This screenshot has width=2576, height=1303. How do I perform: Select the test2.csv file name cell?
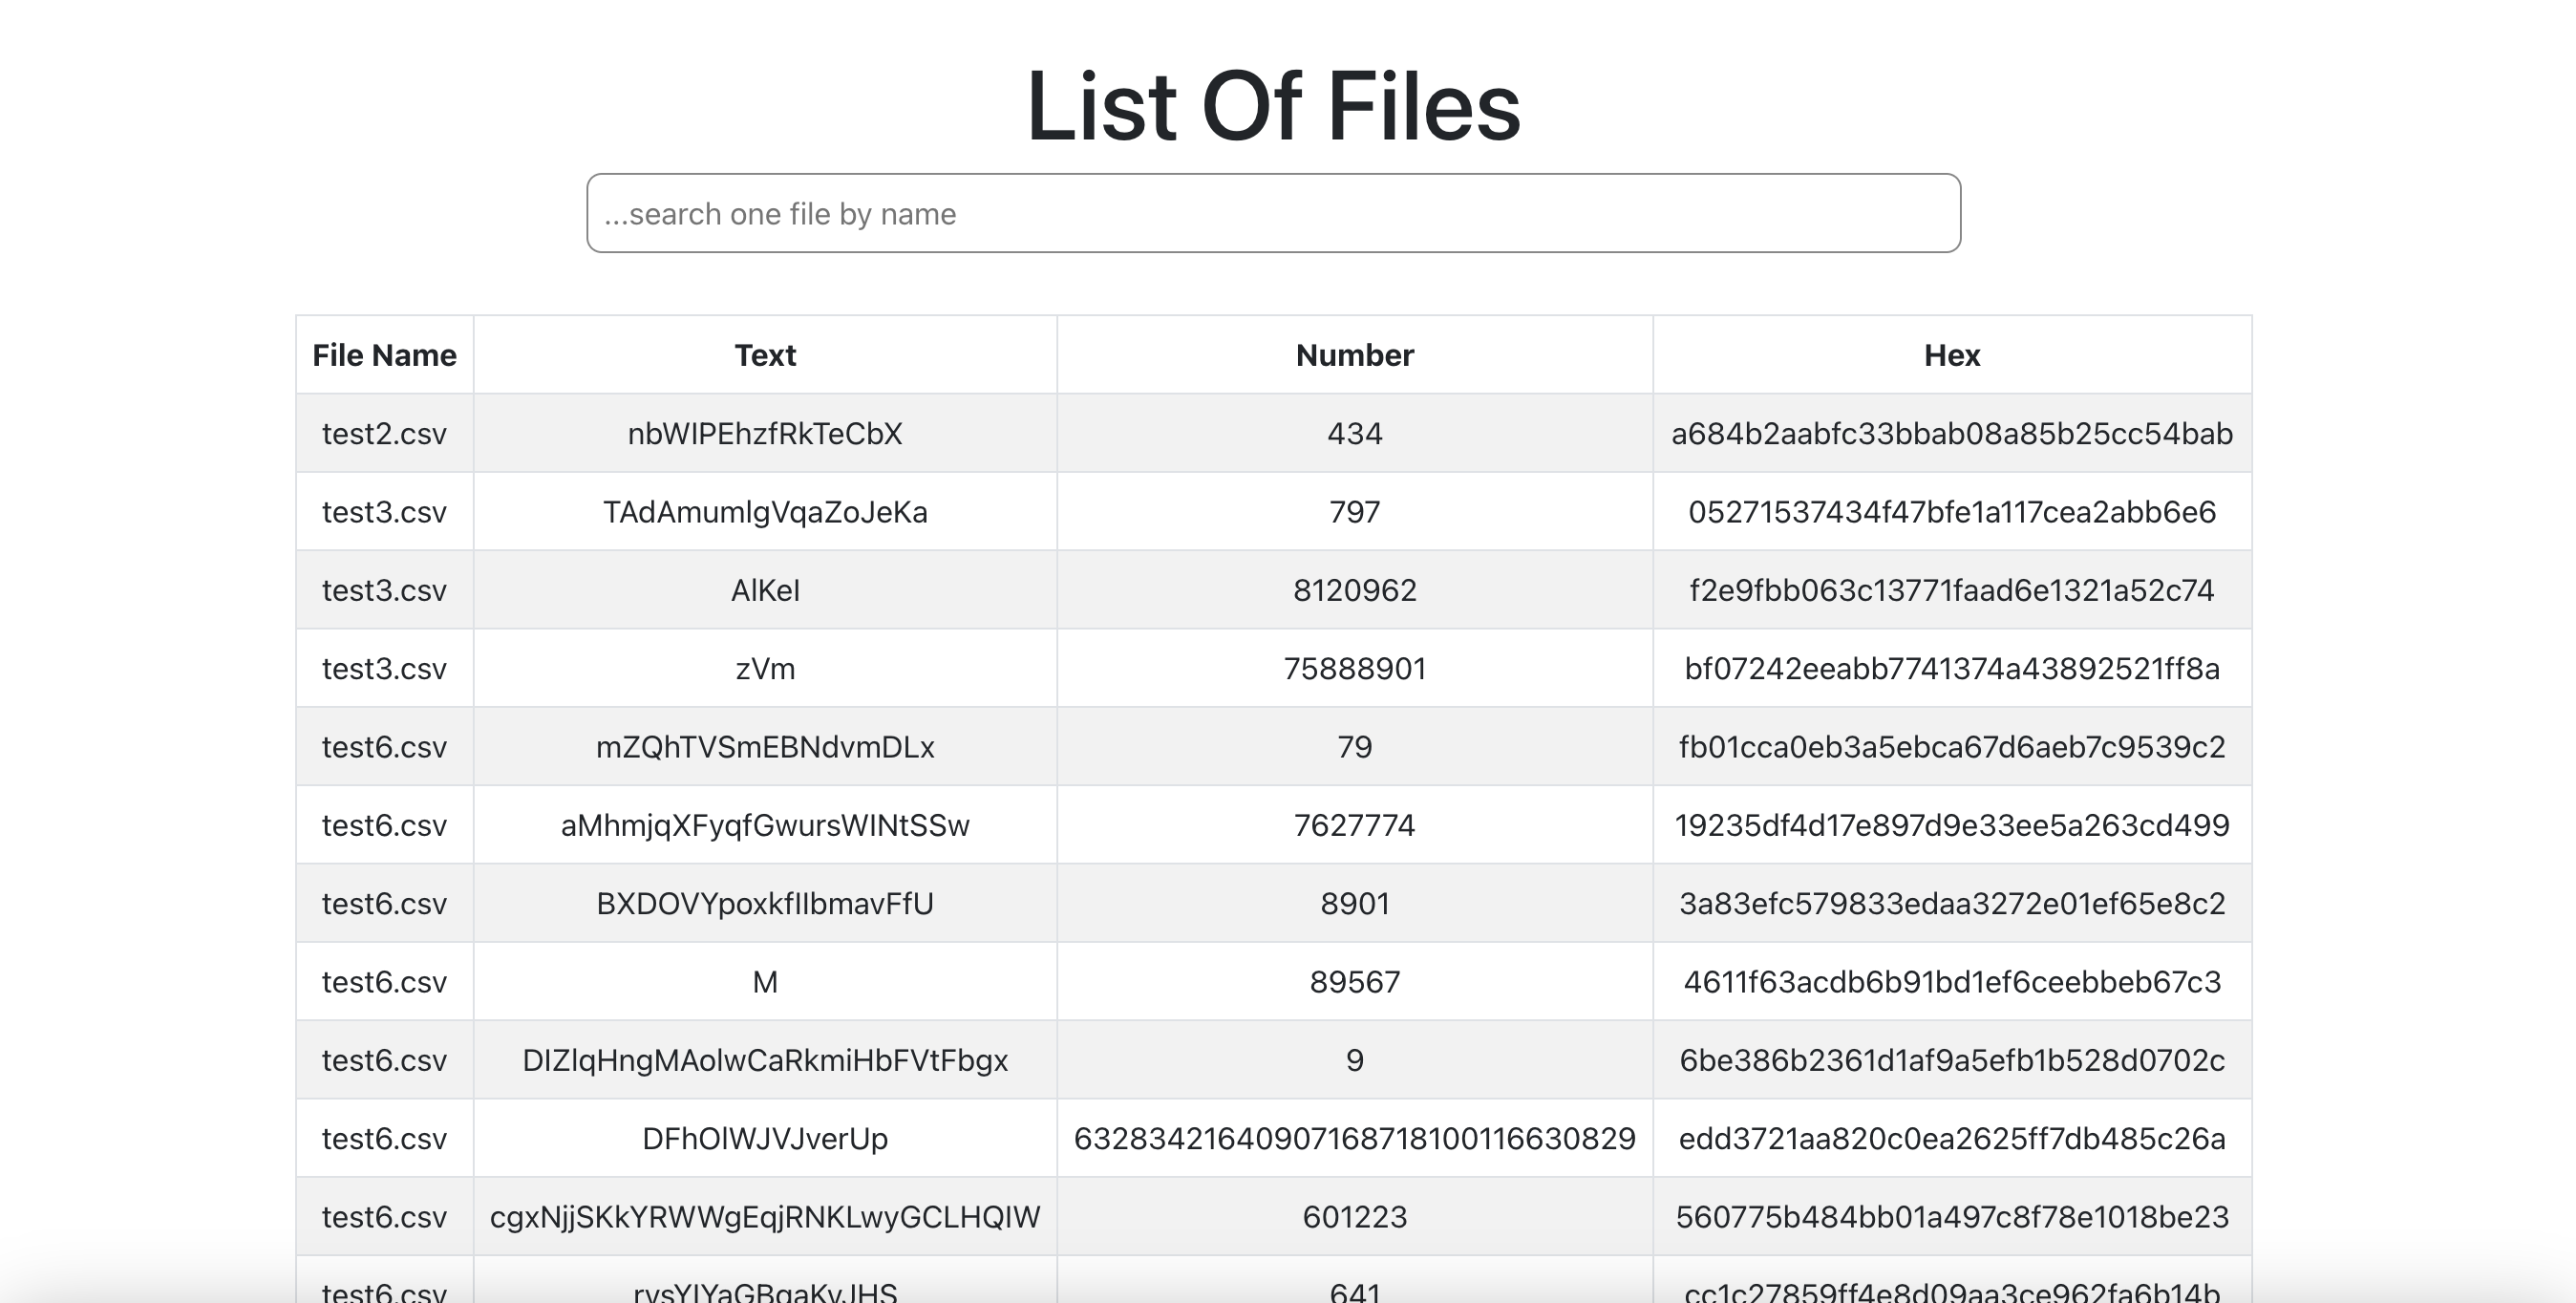tap(384, 433)
